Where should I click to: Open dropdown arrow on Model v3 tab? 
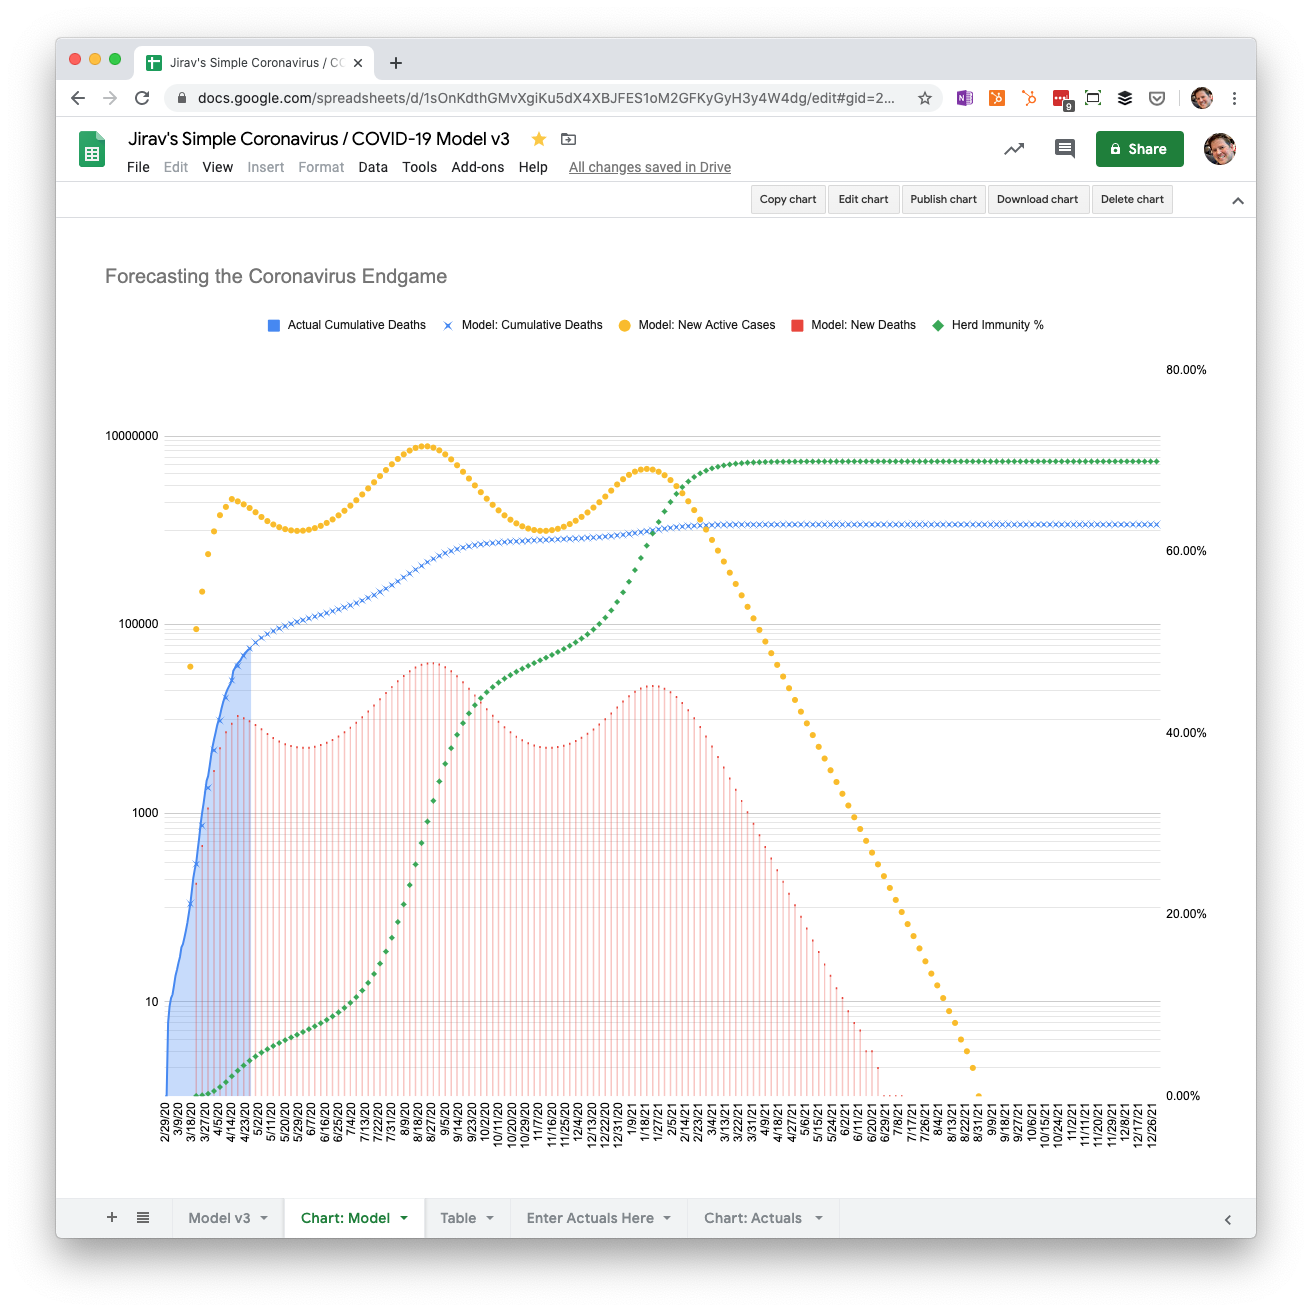click(x=264, y=1218)
